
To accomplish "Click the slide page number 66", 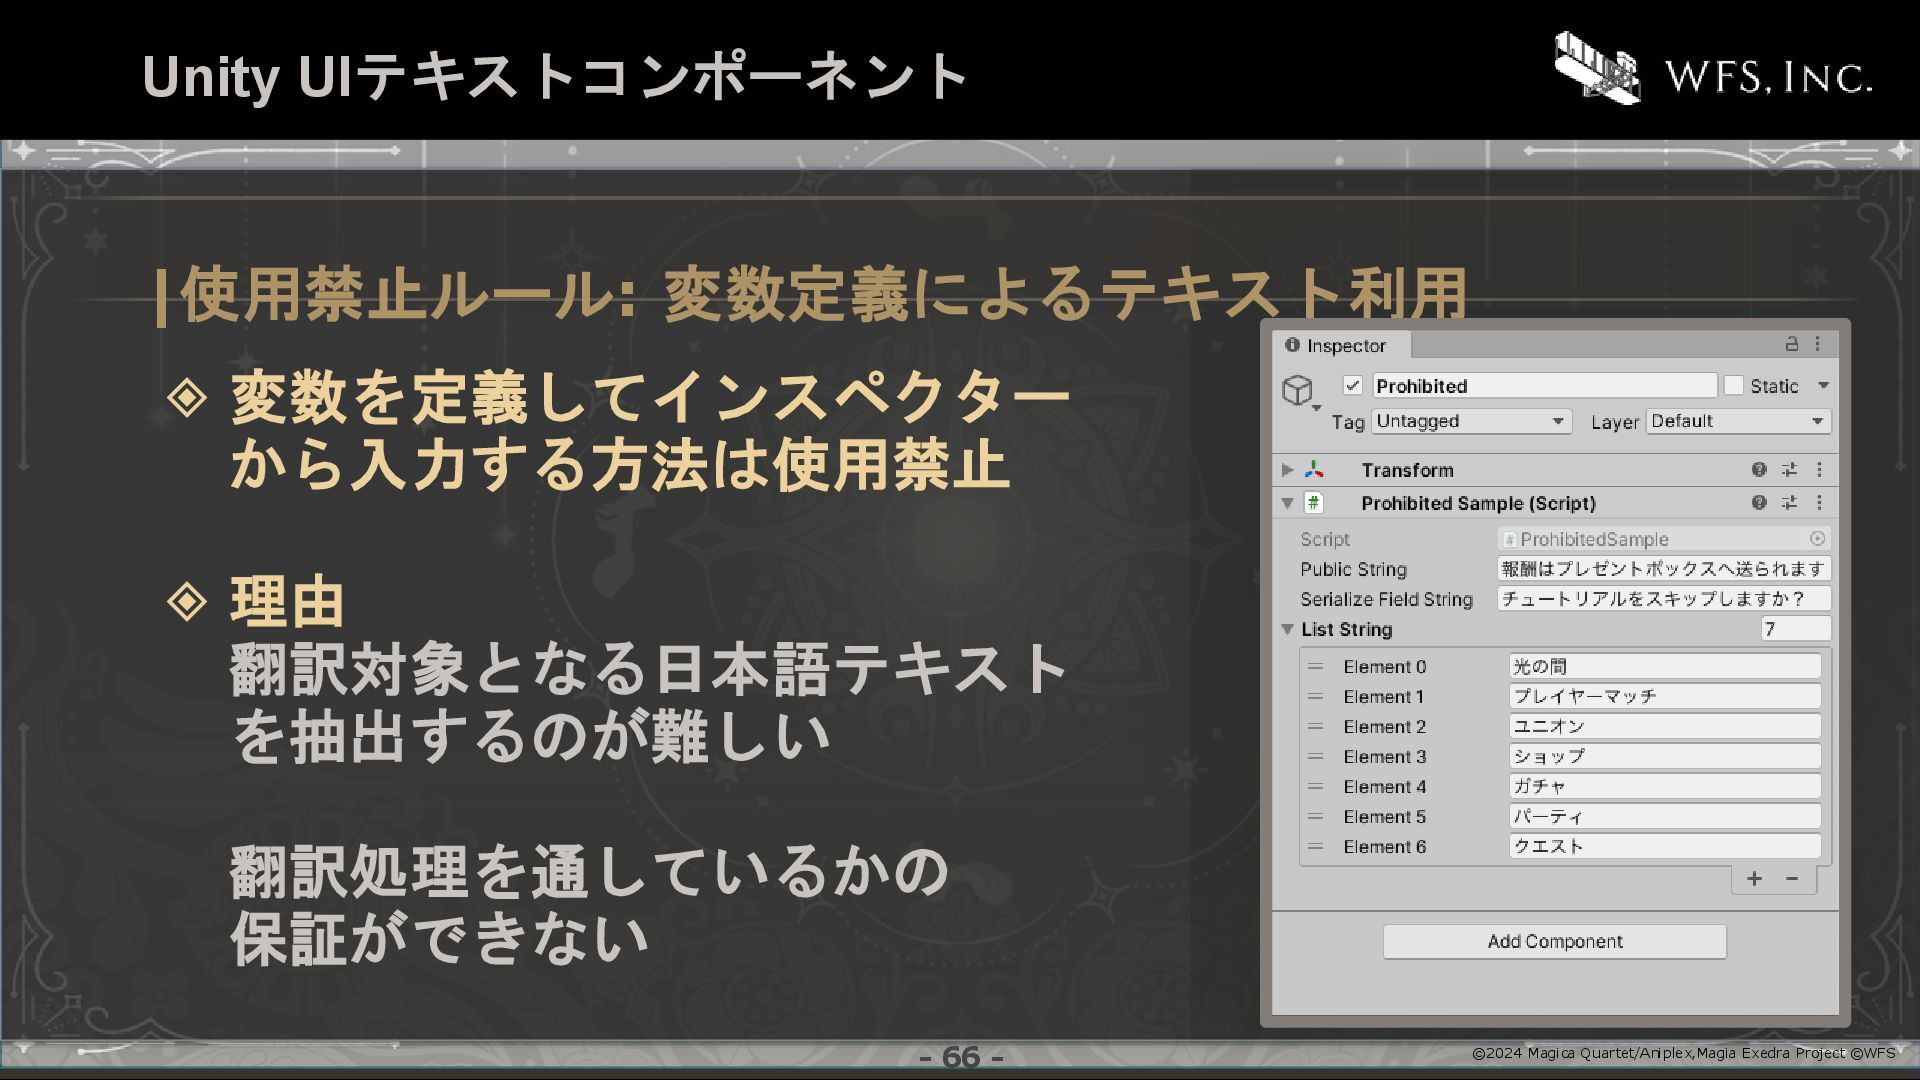I will pyautogui.click(x=961, y=1057).
